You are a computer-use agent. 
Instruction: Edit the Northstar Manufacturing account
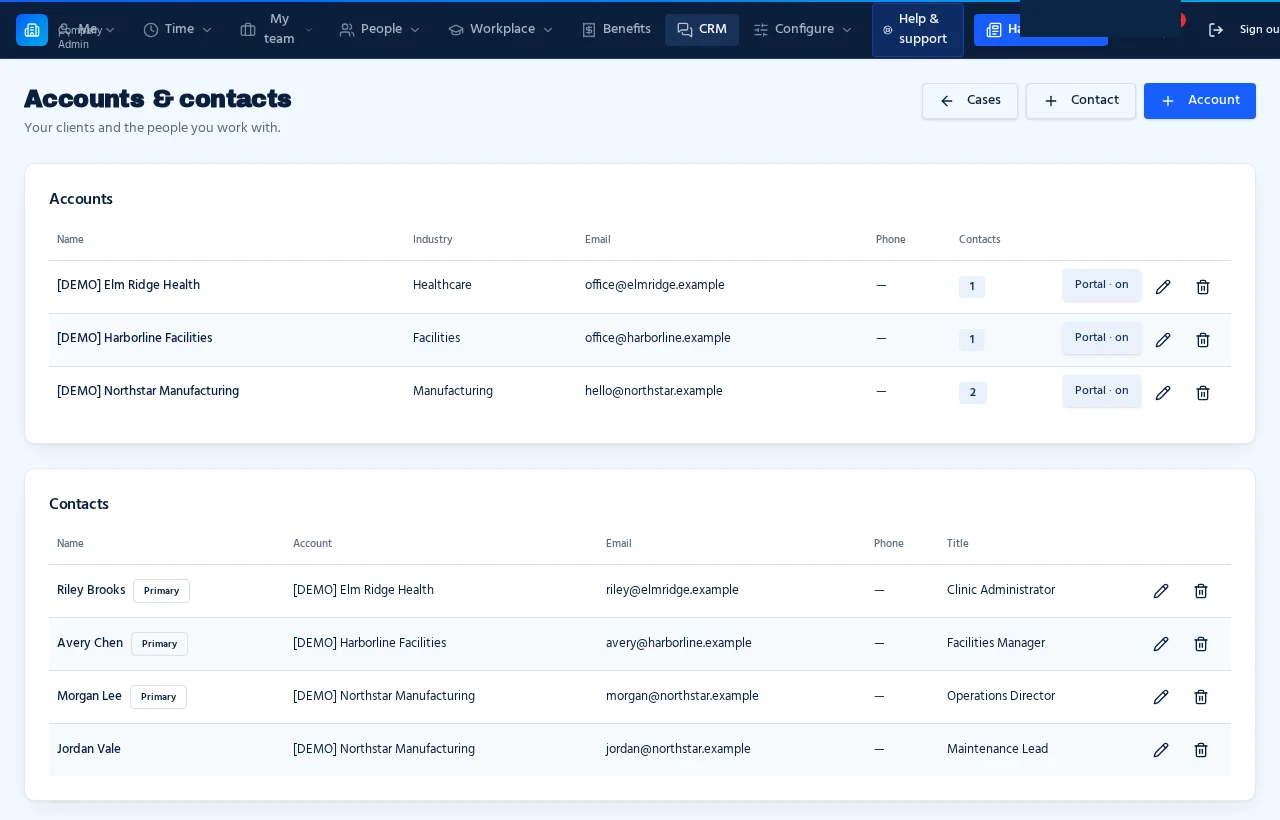click(1163, 393)
